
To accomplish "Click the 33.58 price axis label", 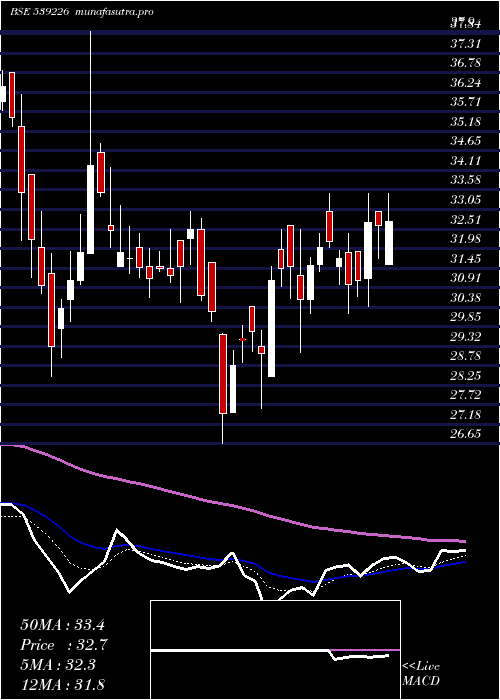I will click(466, 180).
